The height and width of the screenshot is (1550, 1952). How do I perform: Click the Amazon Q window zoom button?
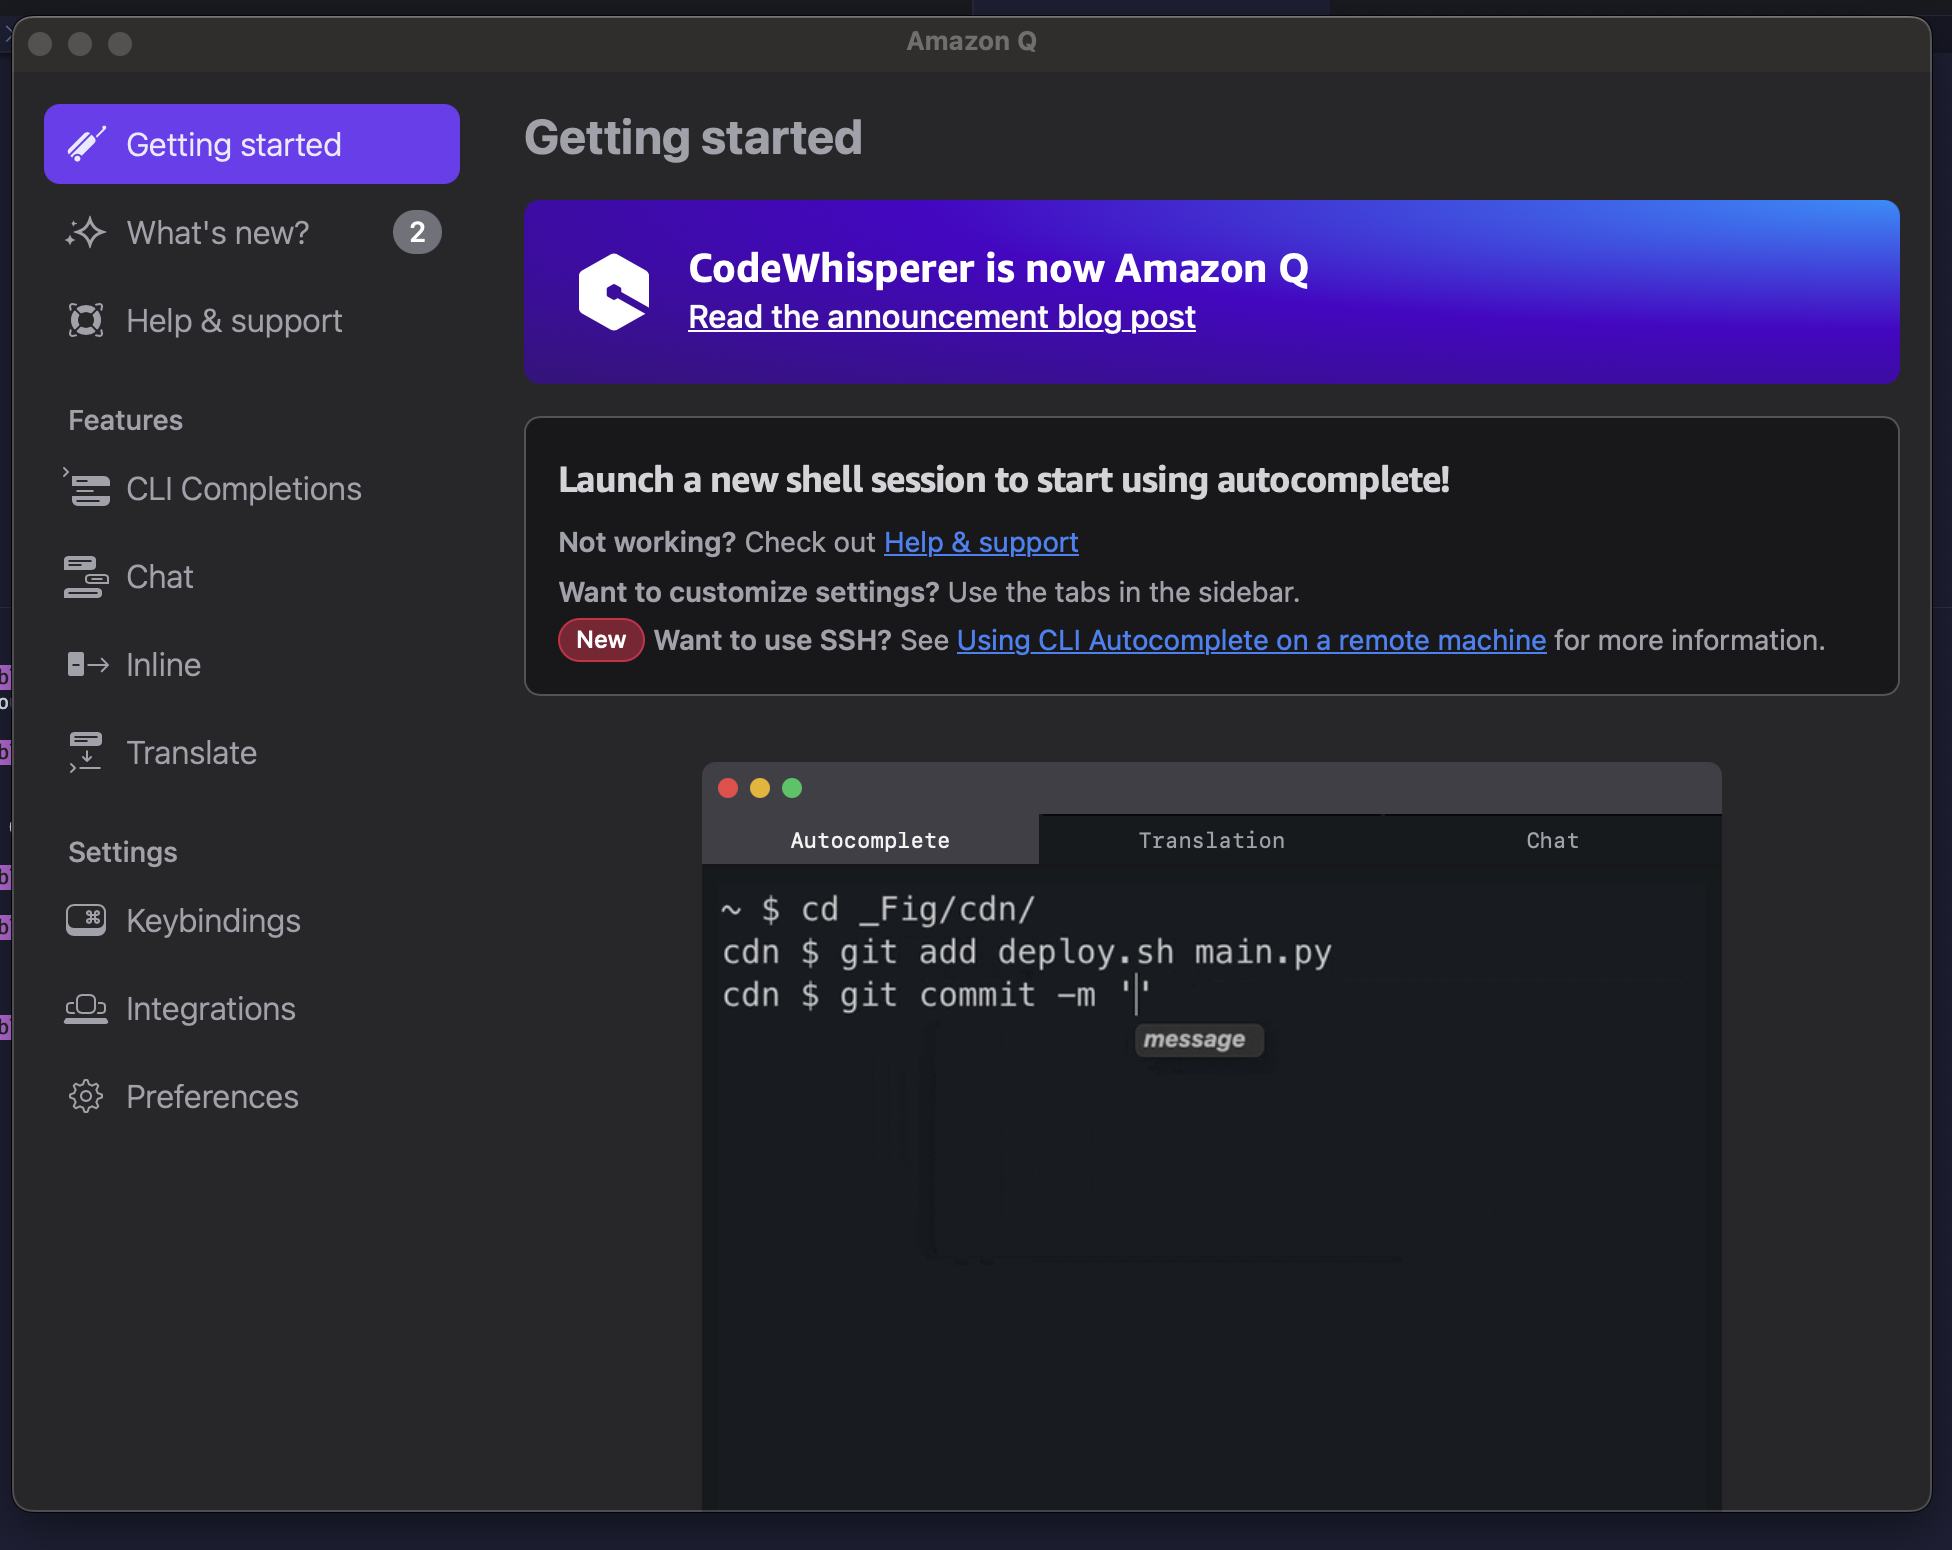pos(120,44)
